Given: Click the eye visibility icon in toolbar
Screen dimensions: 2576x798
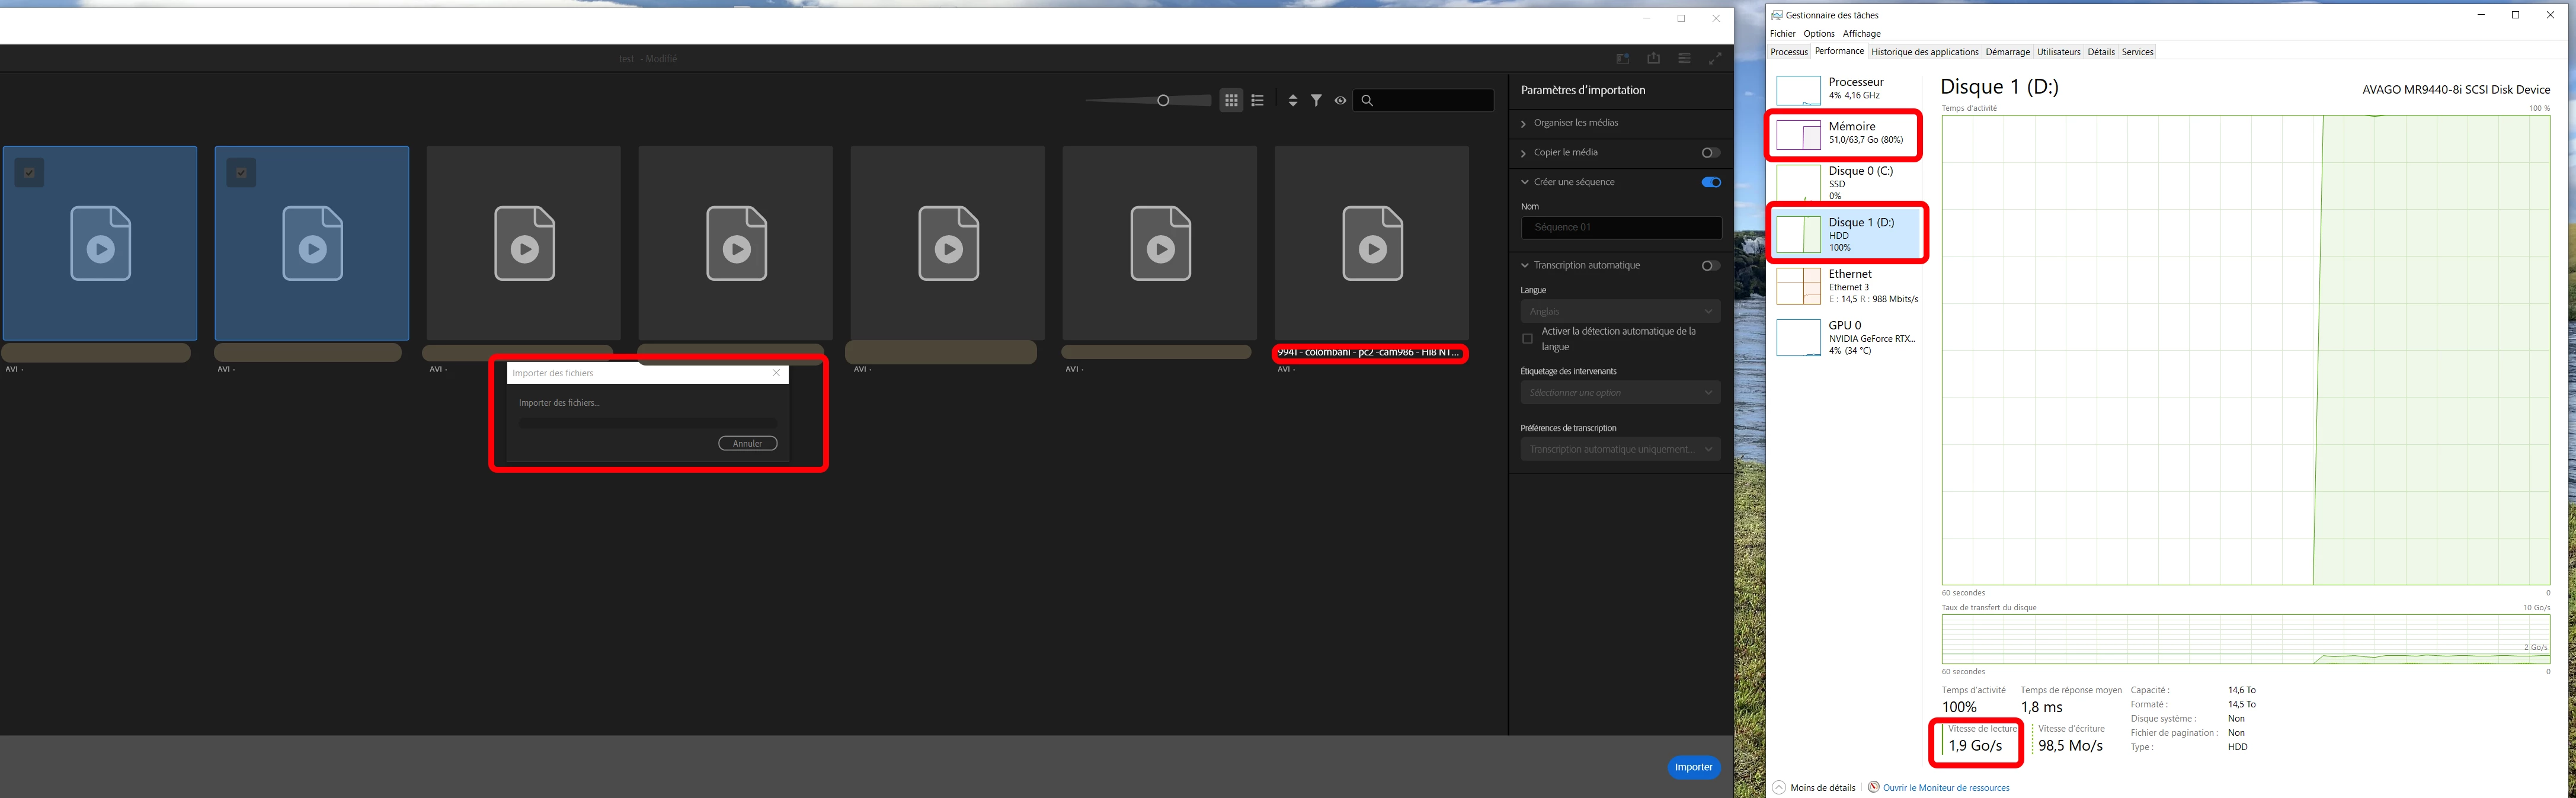Looking at the screenshot, I should point(1340,100).
